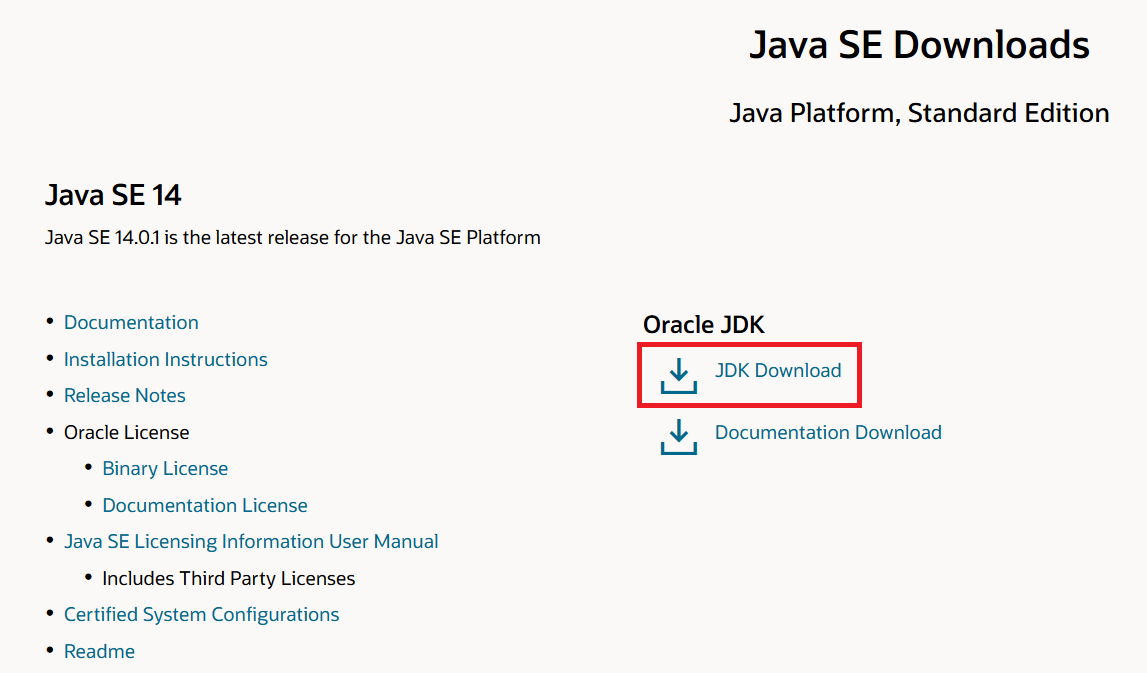Click the Oracle License list item text
Viewport: 1147px width, 673px height.
point(127,432)
